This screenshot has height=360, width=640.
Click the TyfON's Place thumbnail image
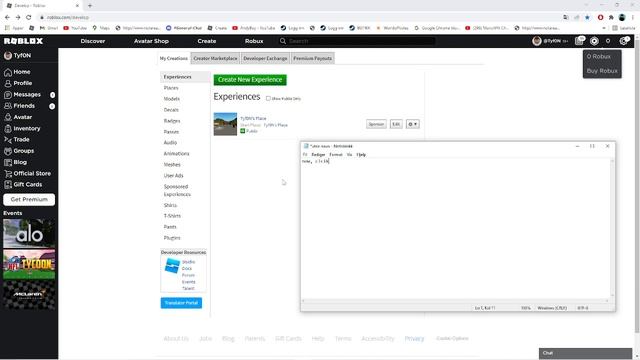point(225,124)
